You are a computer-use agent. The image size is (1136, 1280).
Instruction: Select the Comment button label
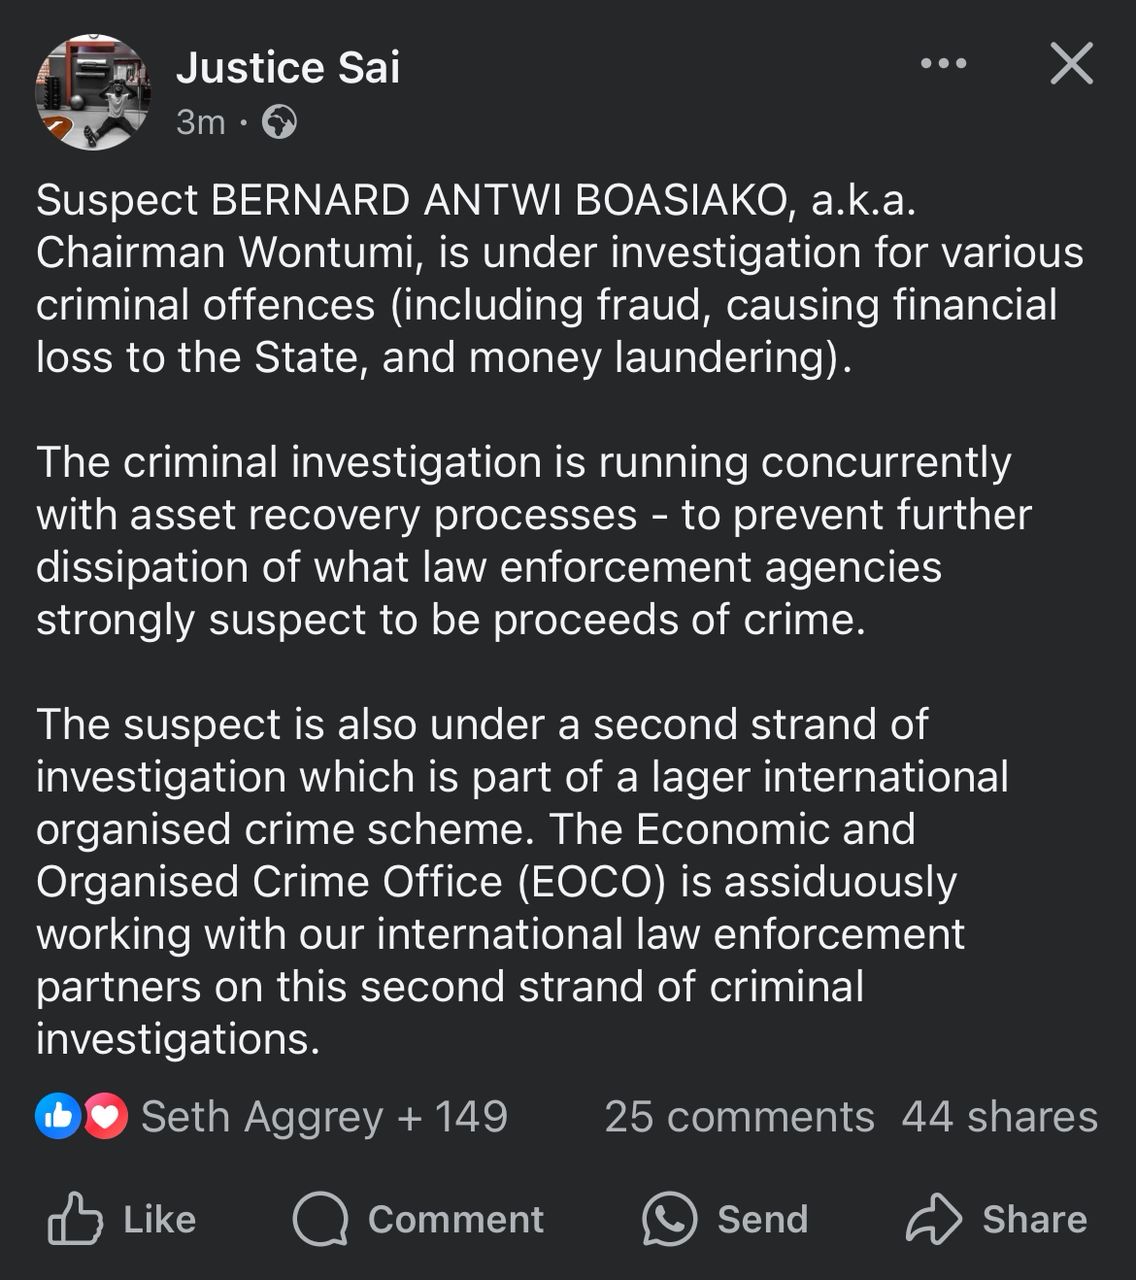(x=456, y=1219)
